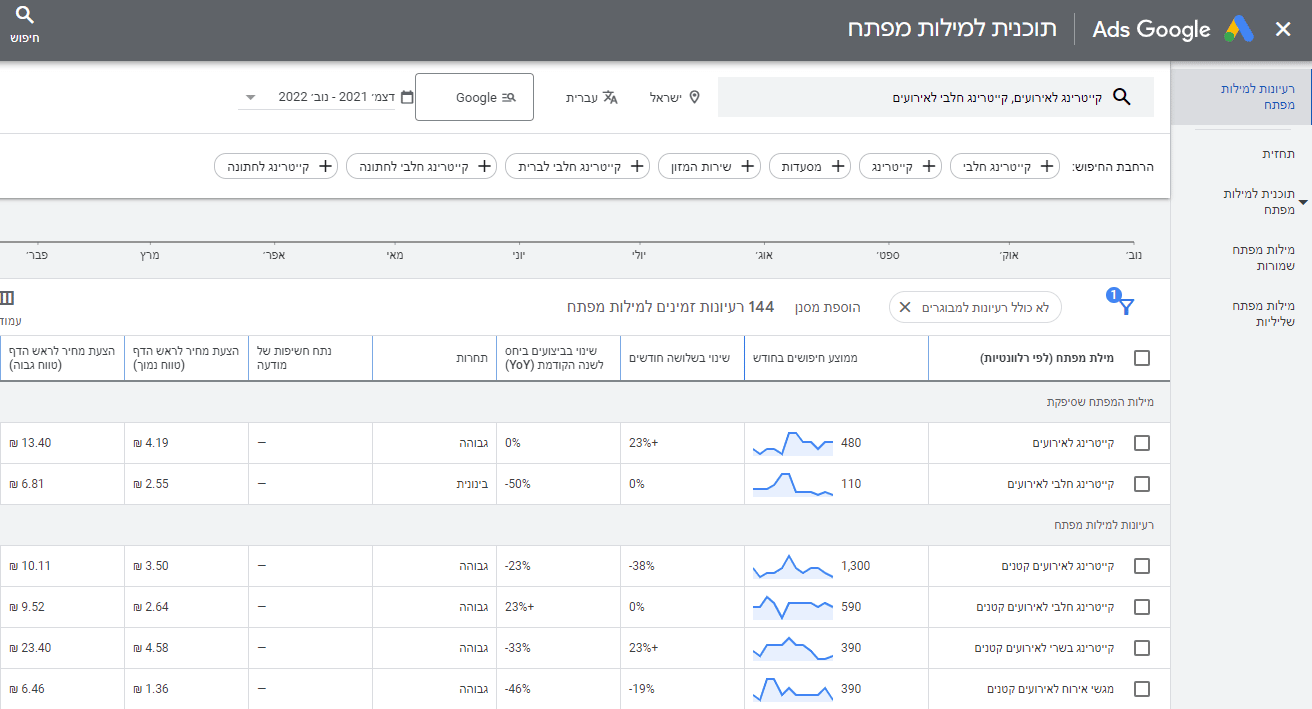Check the קייטרינג בשרי לאירועים קטנים row checkbox
Viewport: 1312px width, 709px height.
(x=1142, y=648)
